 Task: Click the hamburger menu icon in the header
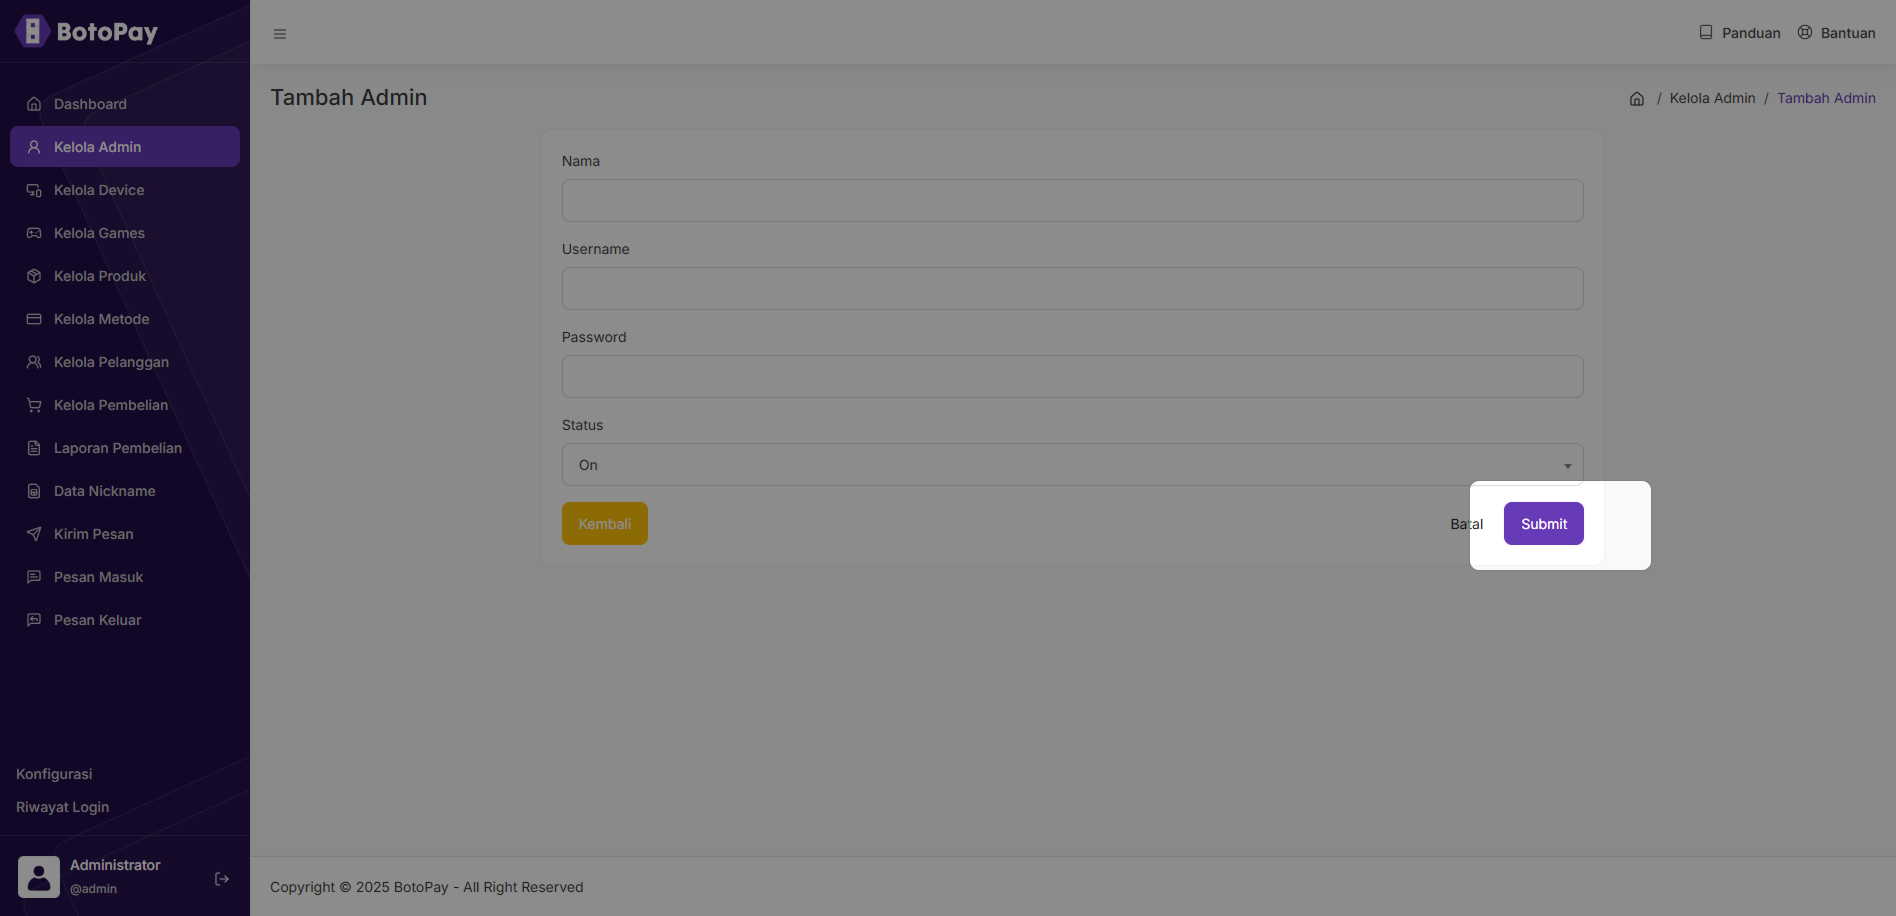point(280,34)
